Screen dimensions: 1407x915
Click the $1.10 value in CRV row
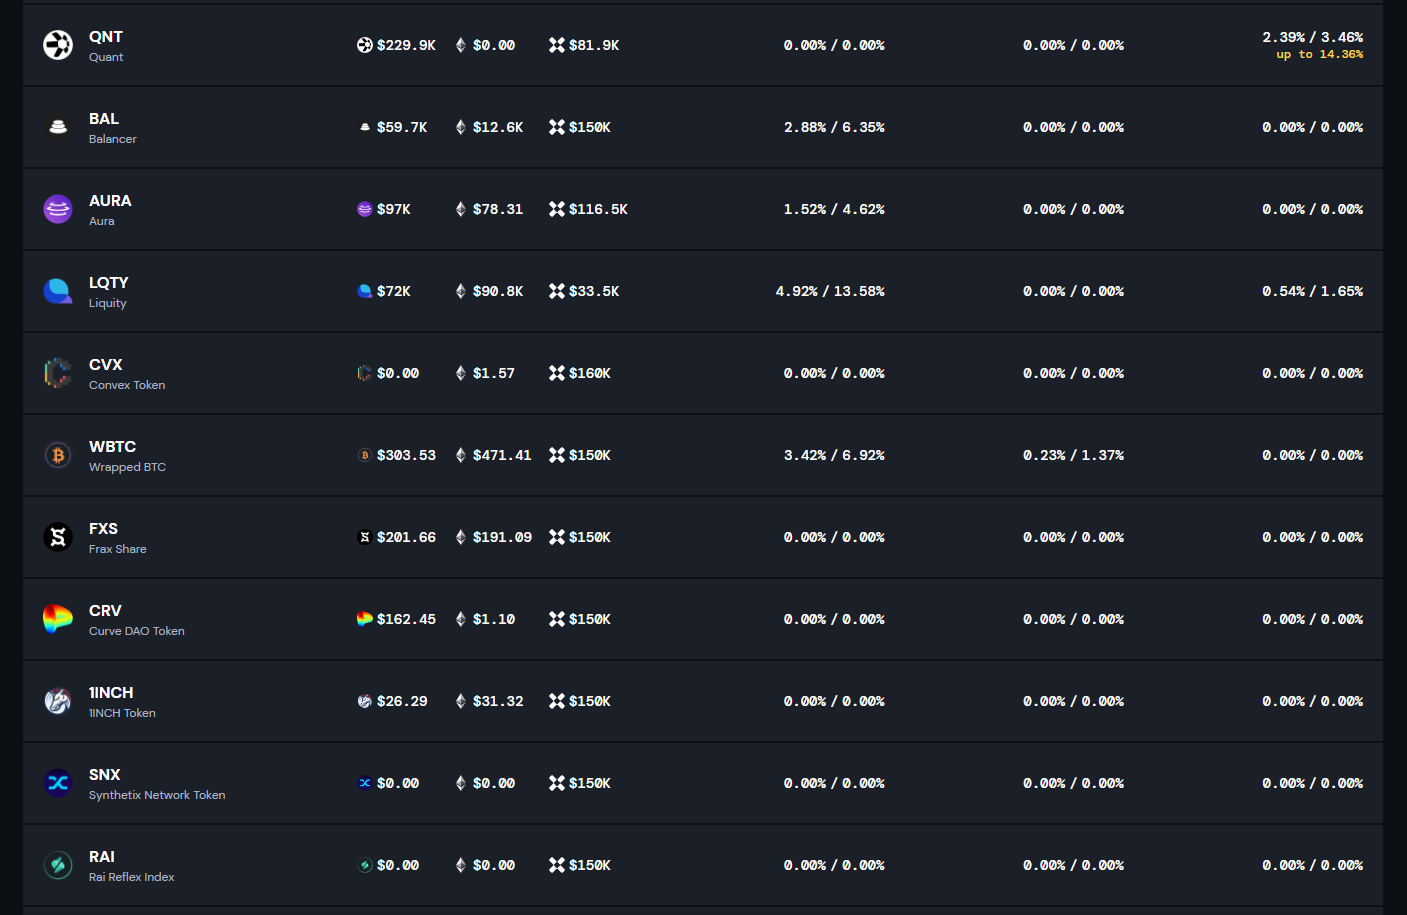coord(494,619)
